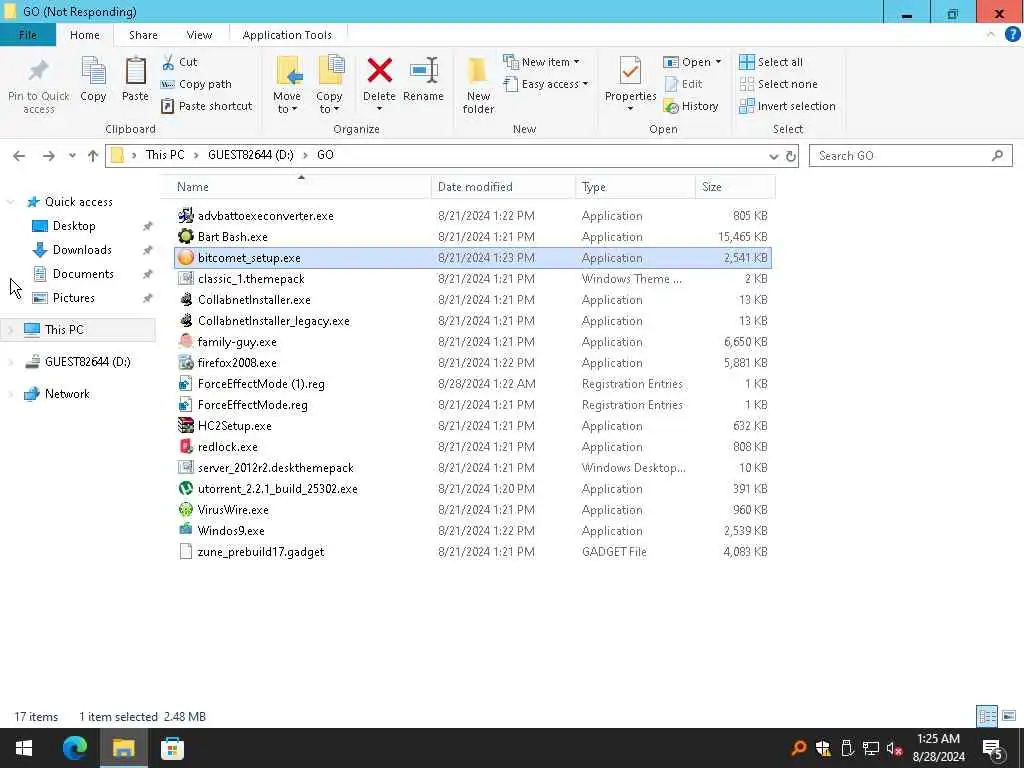Click the Paste clipboard icon
This screenshot has width=1024, height=768.
[135, 71]
